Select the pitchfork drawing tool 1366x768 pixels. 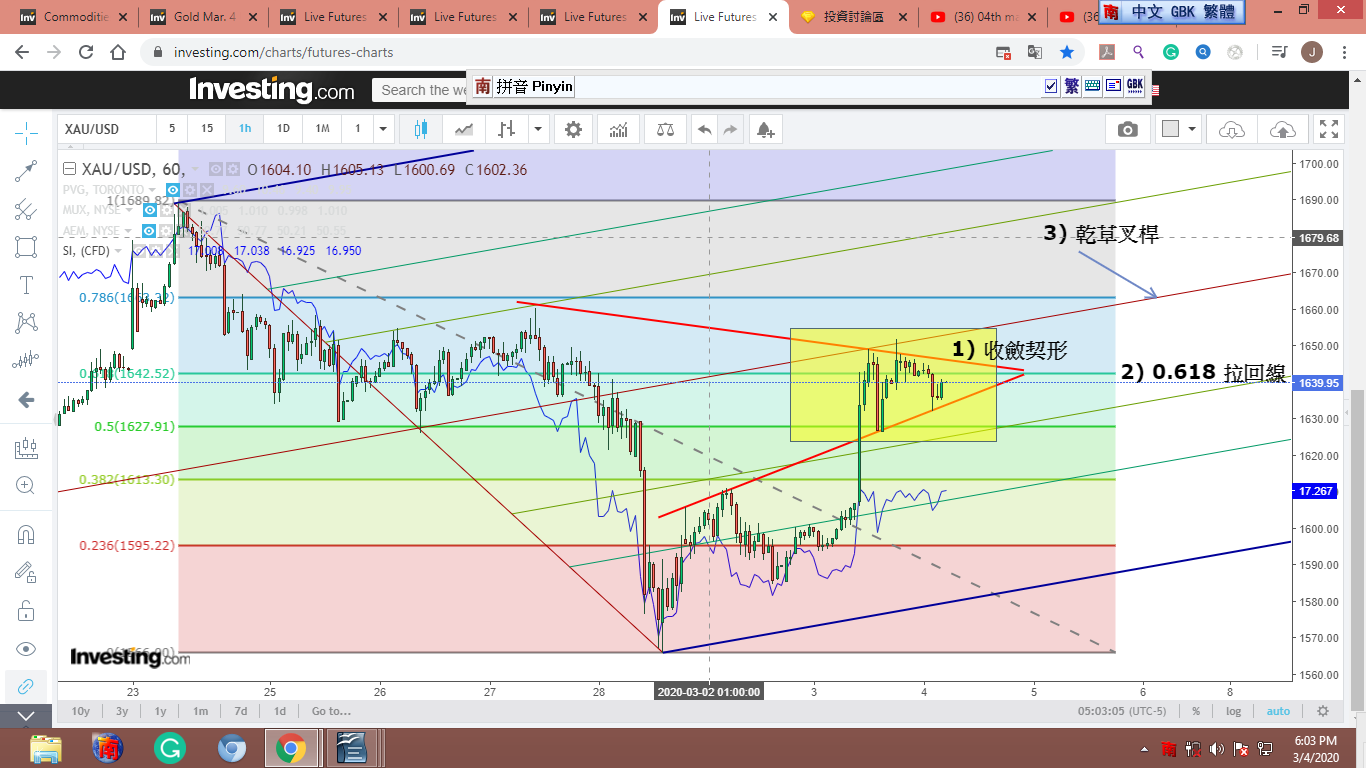[26, 209]
